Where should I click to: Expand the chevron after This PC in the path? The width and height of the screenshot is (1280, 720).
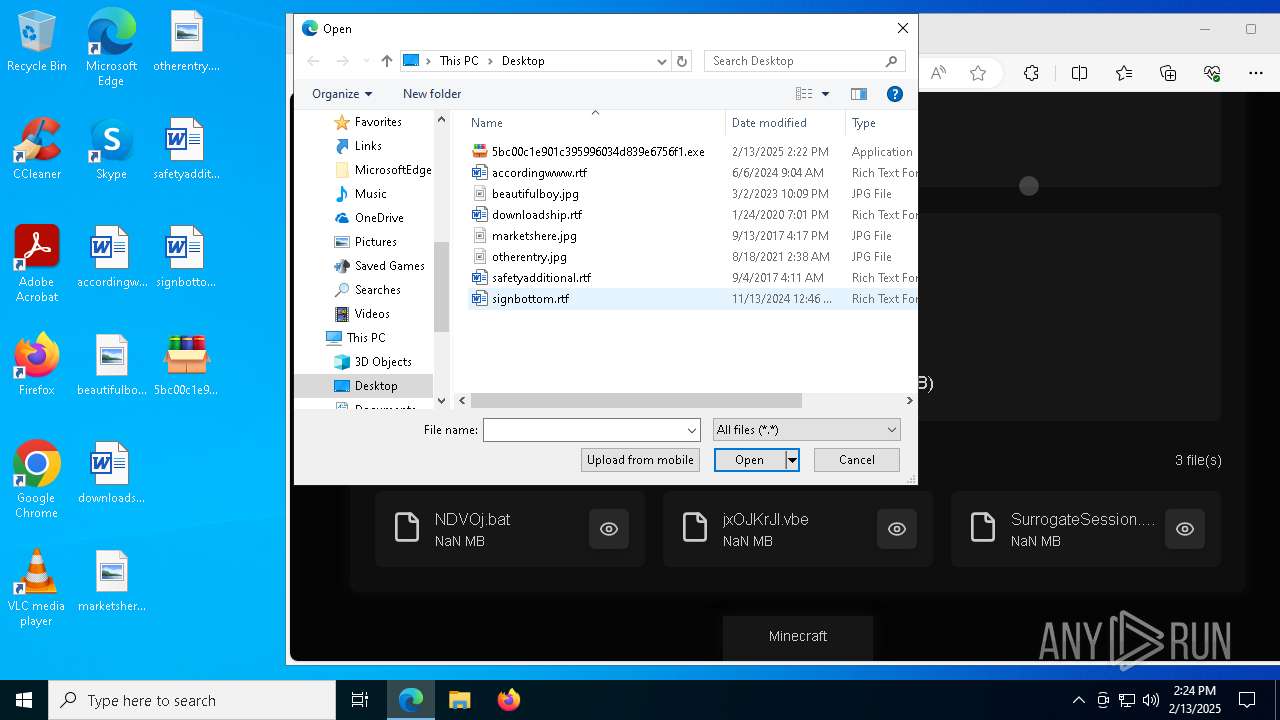(491, 61)
